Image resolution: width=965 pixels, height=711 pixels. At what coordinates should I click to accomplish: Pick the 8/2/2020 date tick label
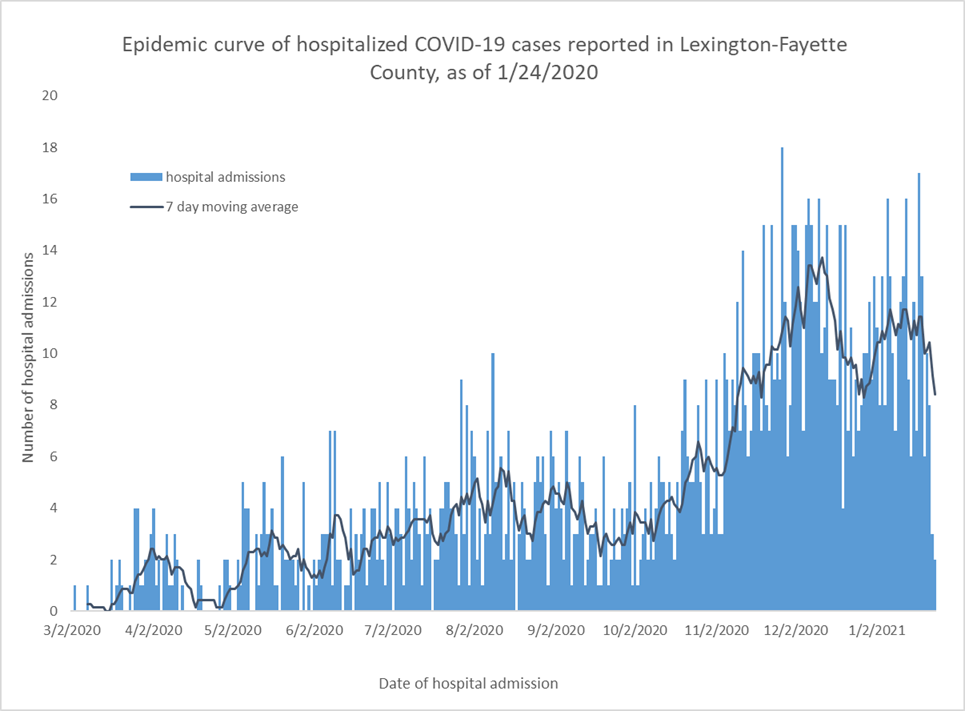(x=472, y=631)
